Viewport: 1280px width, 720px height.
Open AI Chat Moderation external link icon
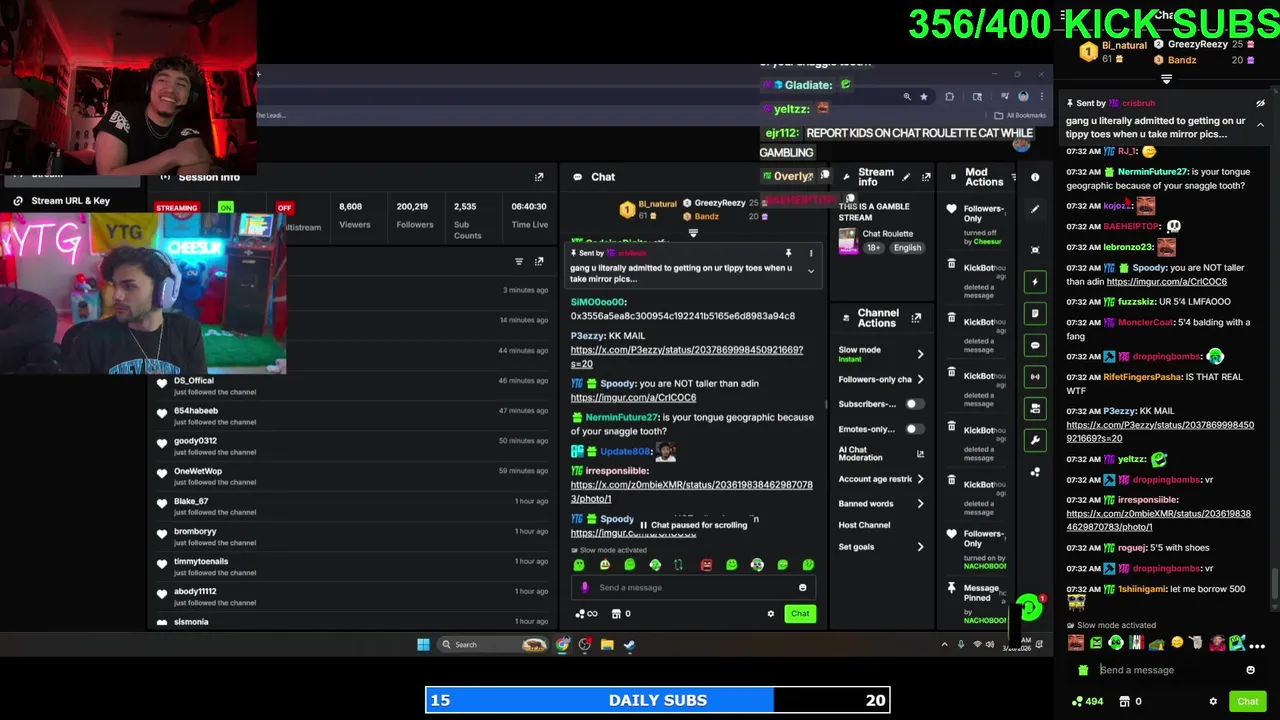coord(920,454)
